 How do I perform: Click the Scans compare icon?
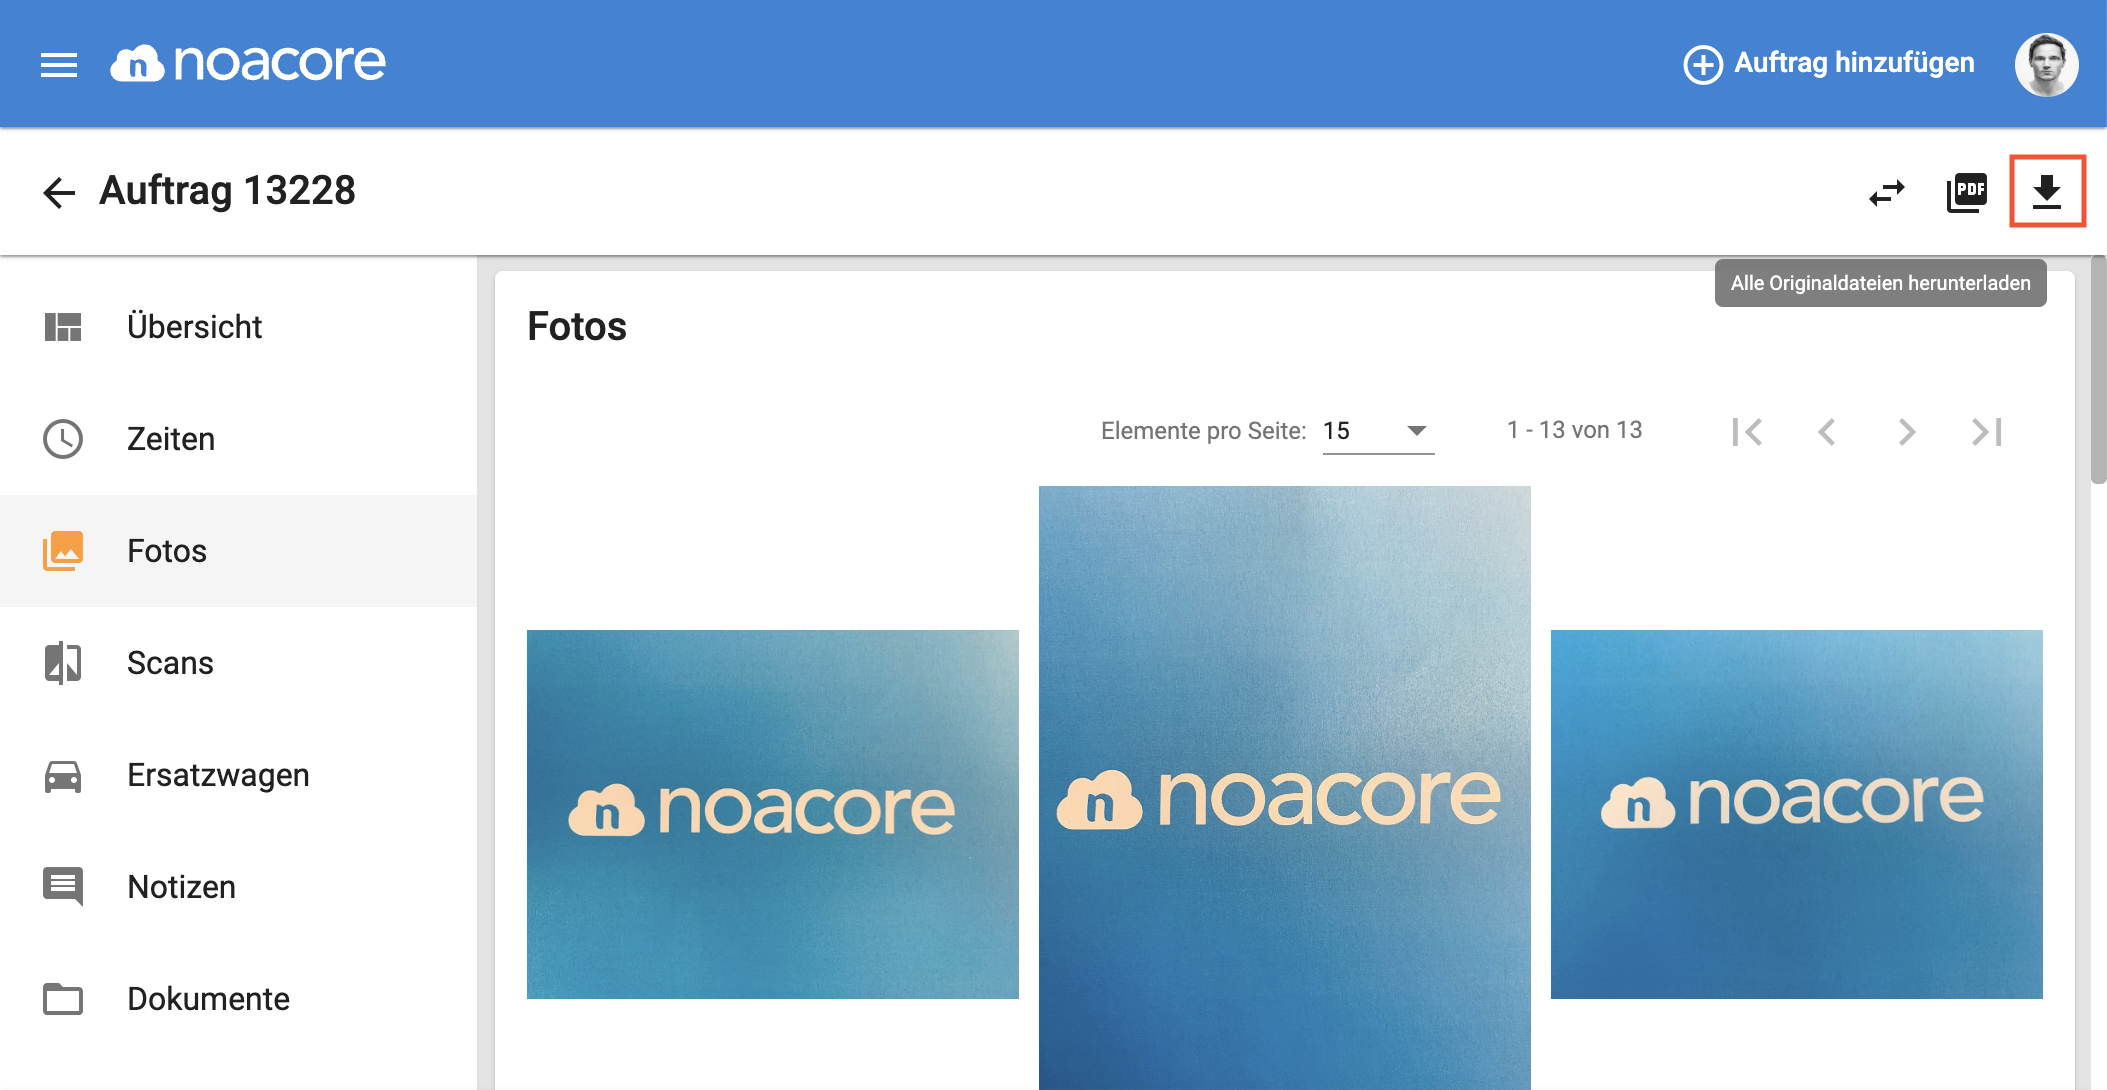(x=63, y=663)
